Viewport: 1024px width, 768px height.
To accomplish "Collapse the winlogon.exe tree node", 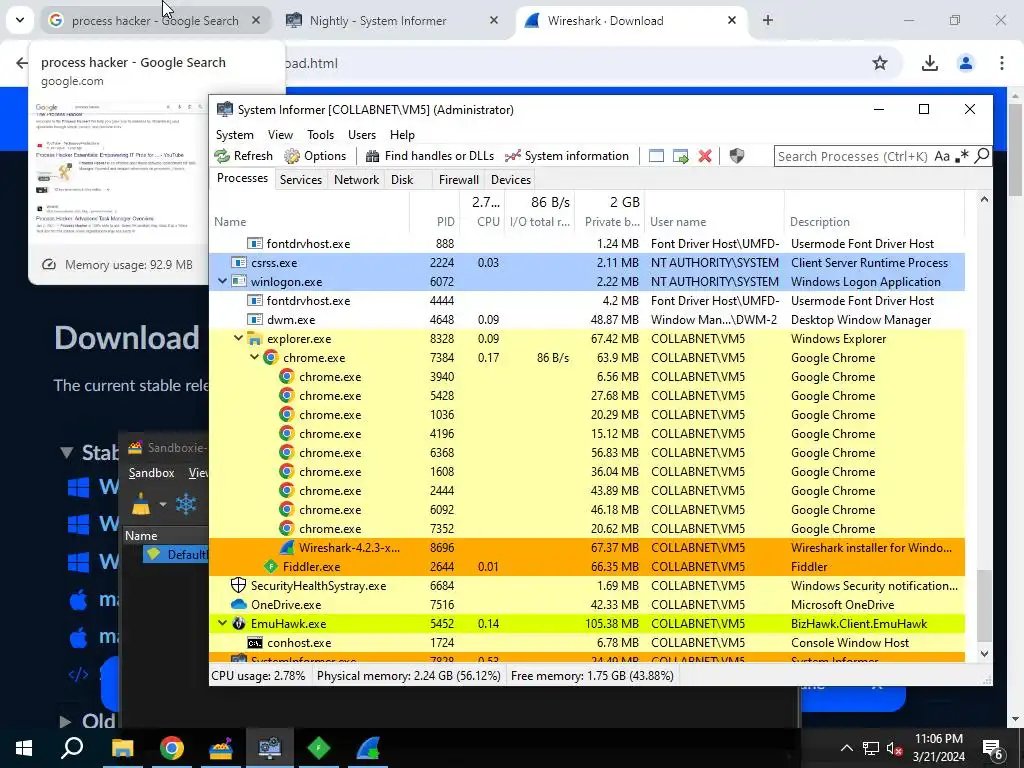I will 222,281.
